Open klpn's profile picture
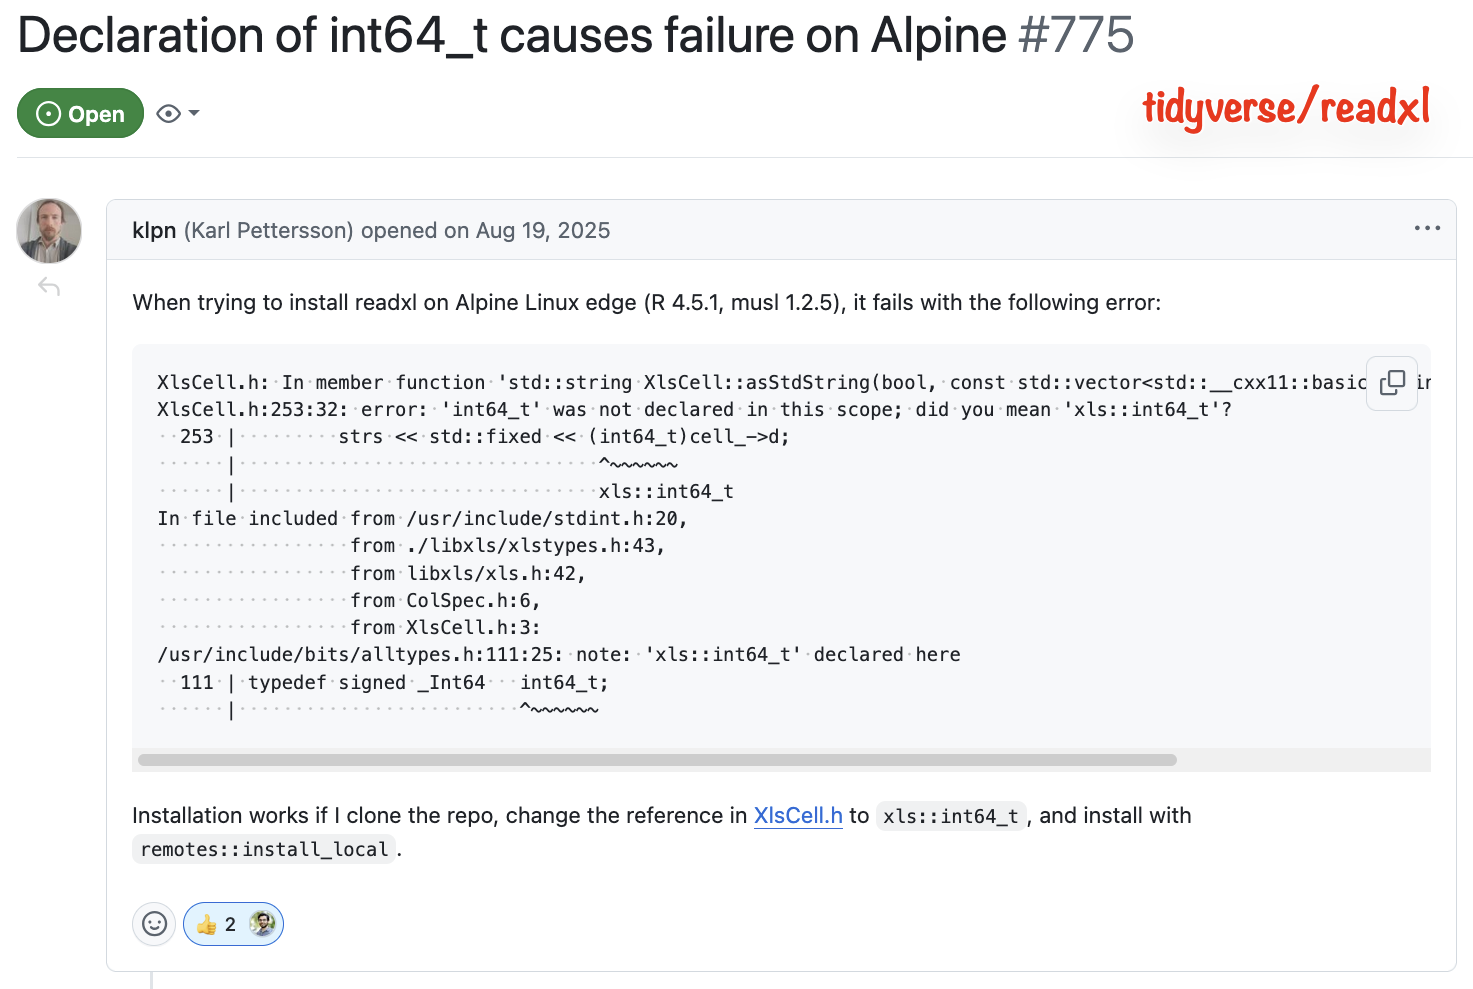 tap(49, 231)
